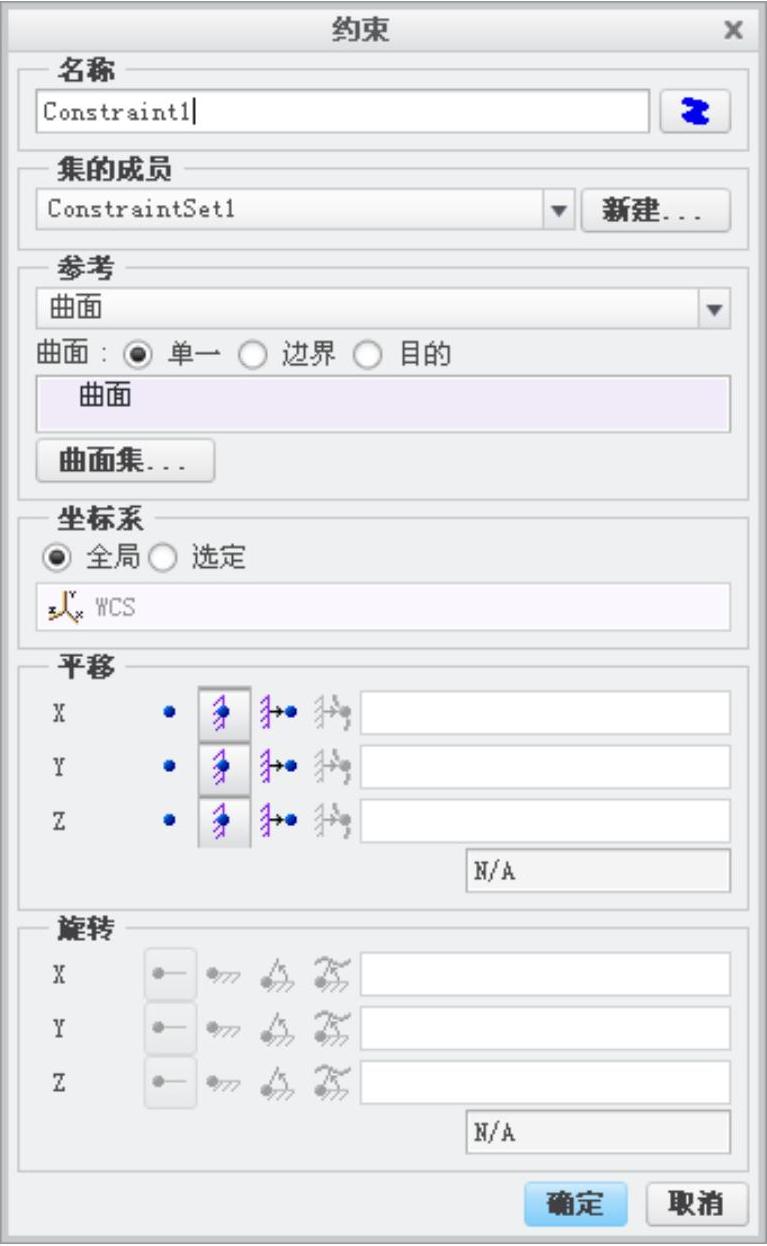
Task: Select Fixed icon for Y translation
Action: click(x=224, y=767)
